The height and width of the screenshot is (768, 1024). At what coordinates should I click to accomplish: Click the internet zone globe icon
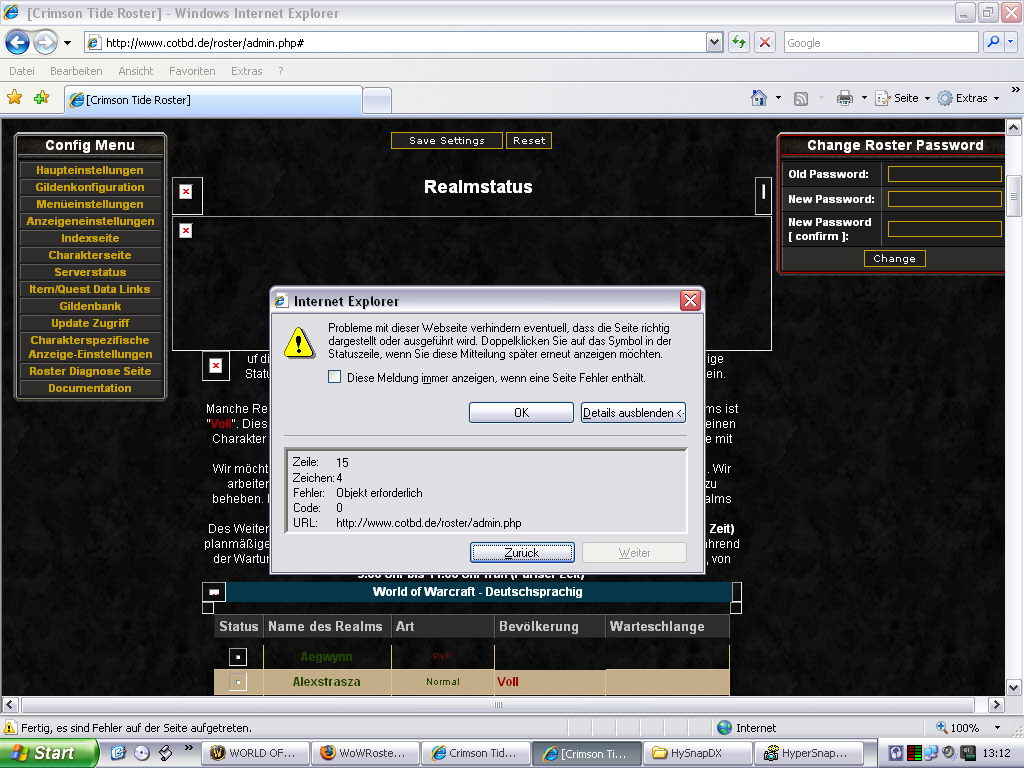coord(724,728)
